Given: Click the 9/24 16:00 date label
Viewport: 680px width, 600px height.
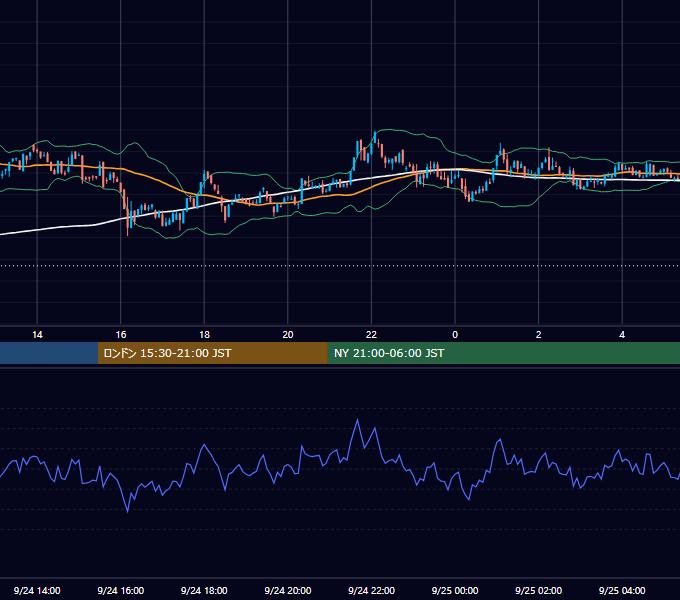Looking at the screenshot, I should point(121,590).
